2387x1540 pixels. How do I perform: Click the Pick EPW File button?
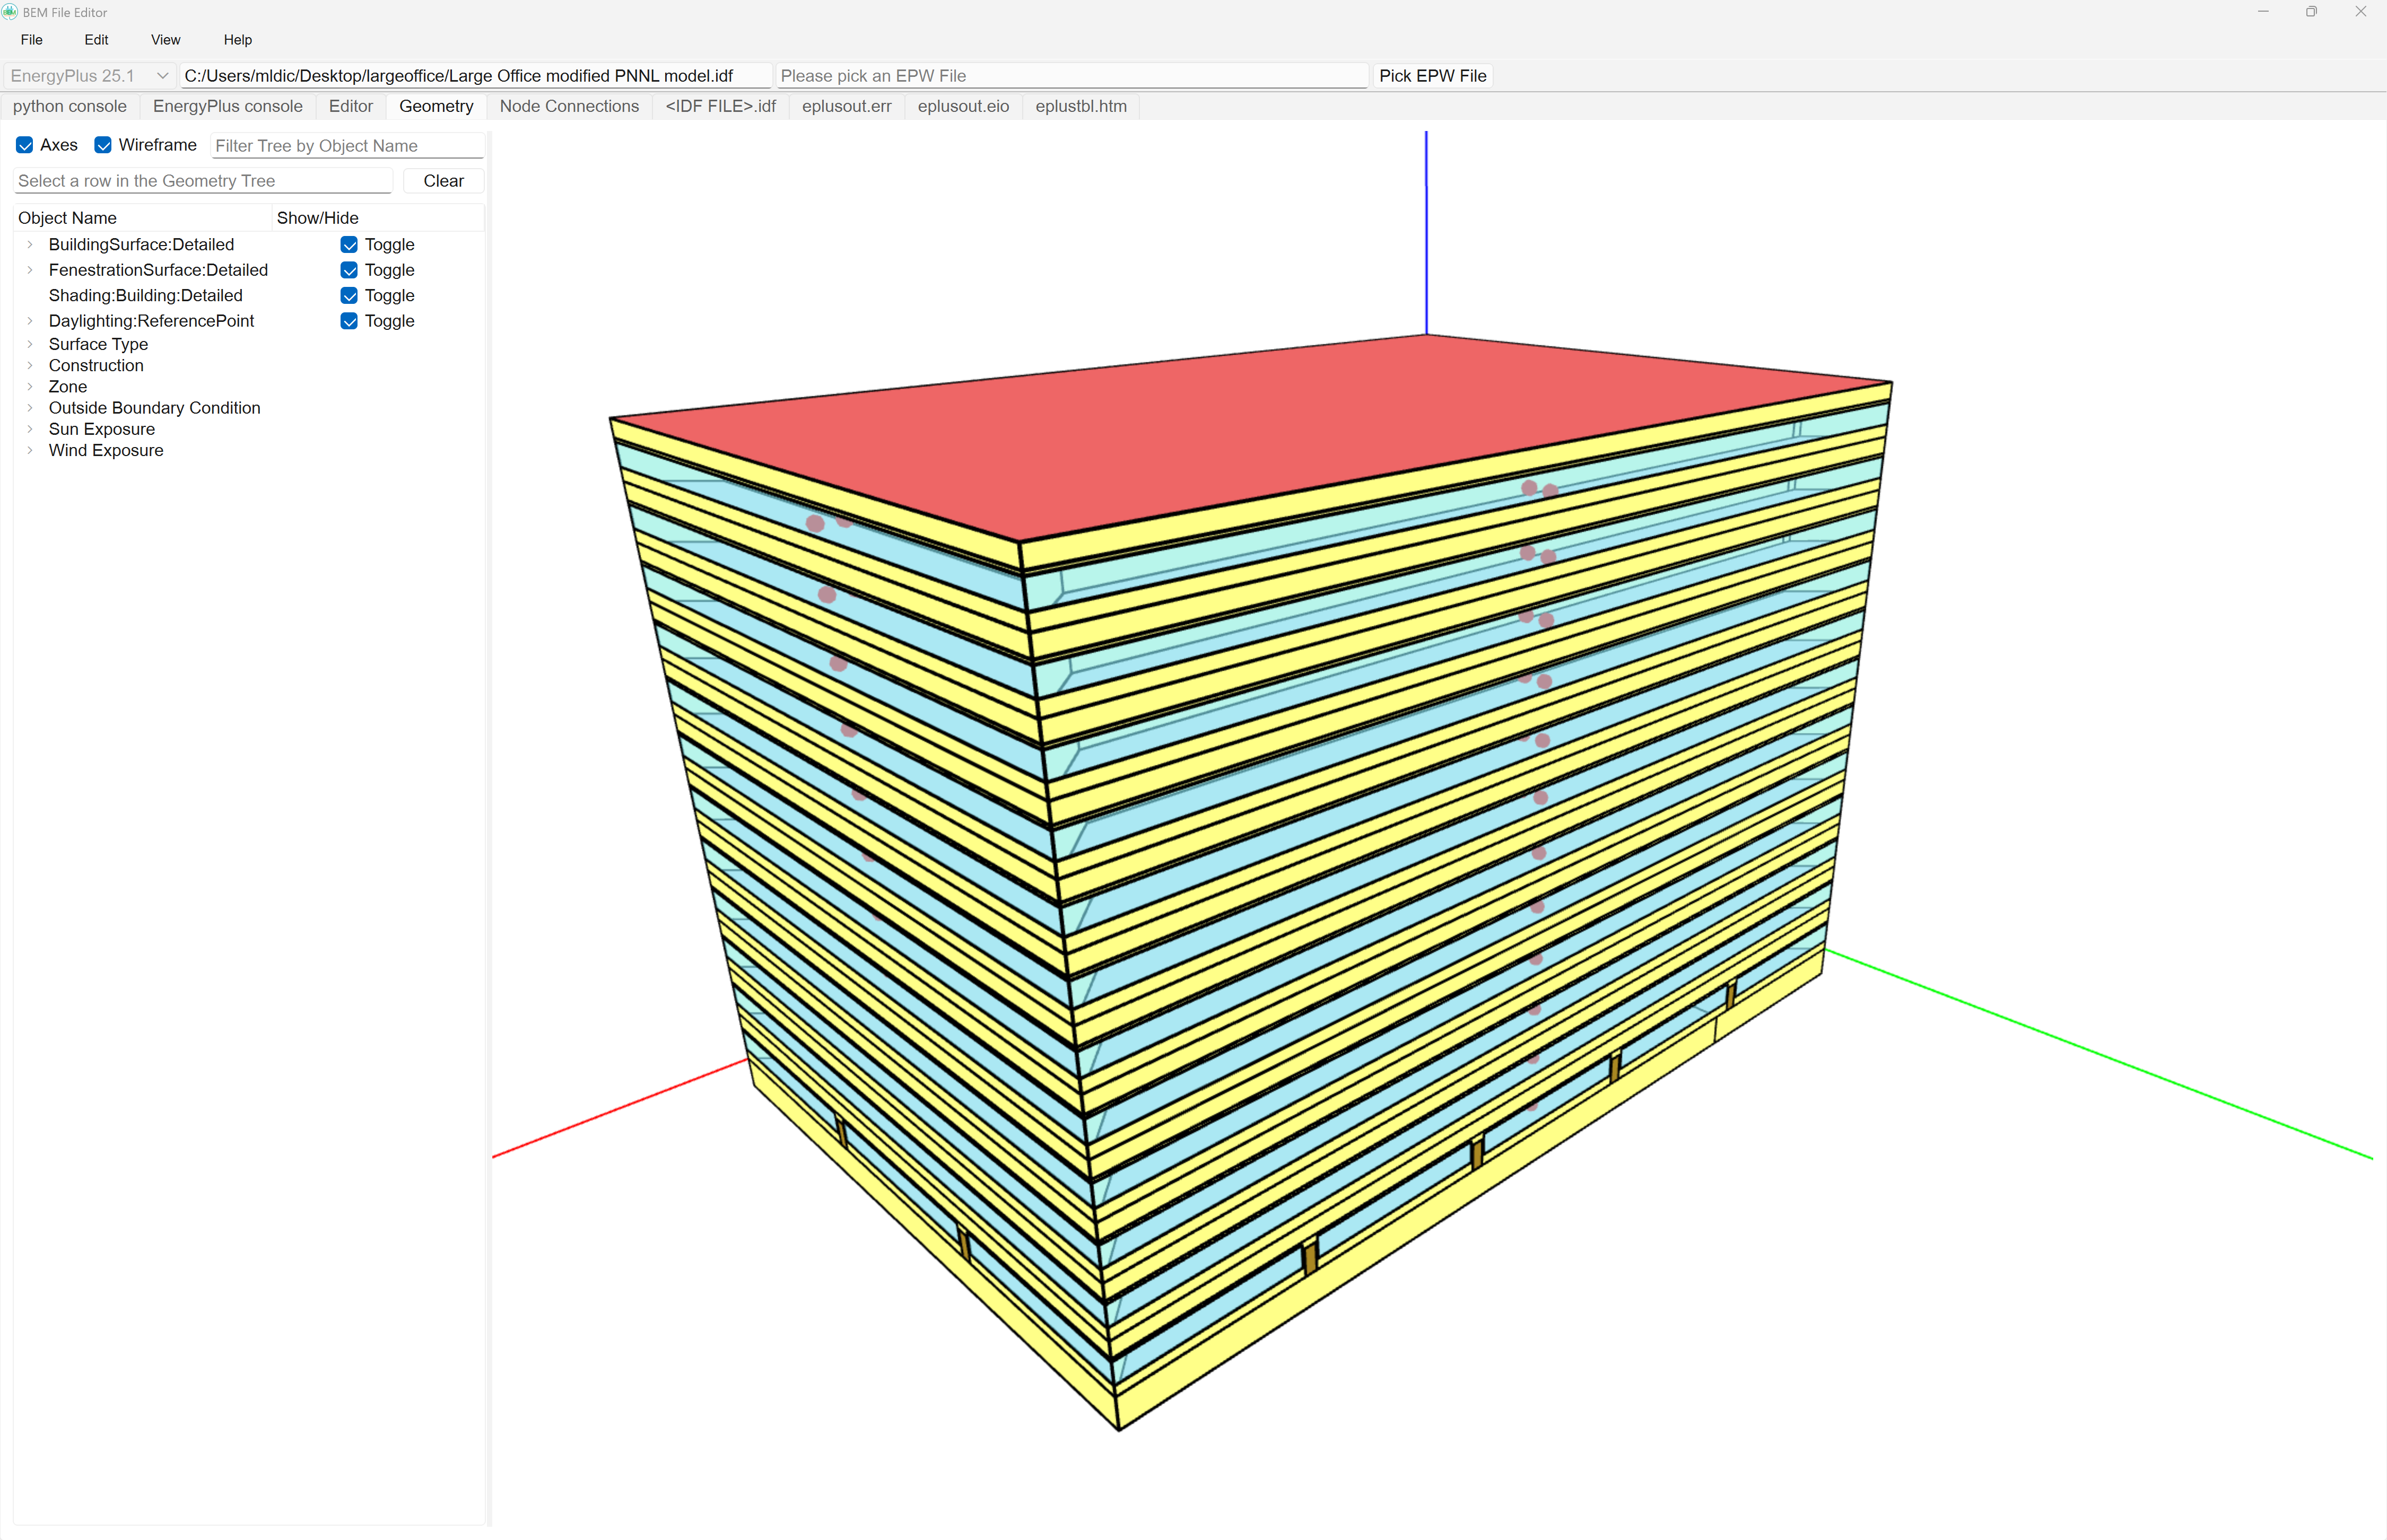(x=1432, y=76)
